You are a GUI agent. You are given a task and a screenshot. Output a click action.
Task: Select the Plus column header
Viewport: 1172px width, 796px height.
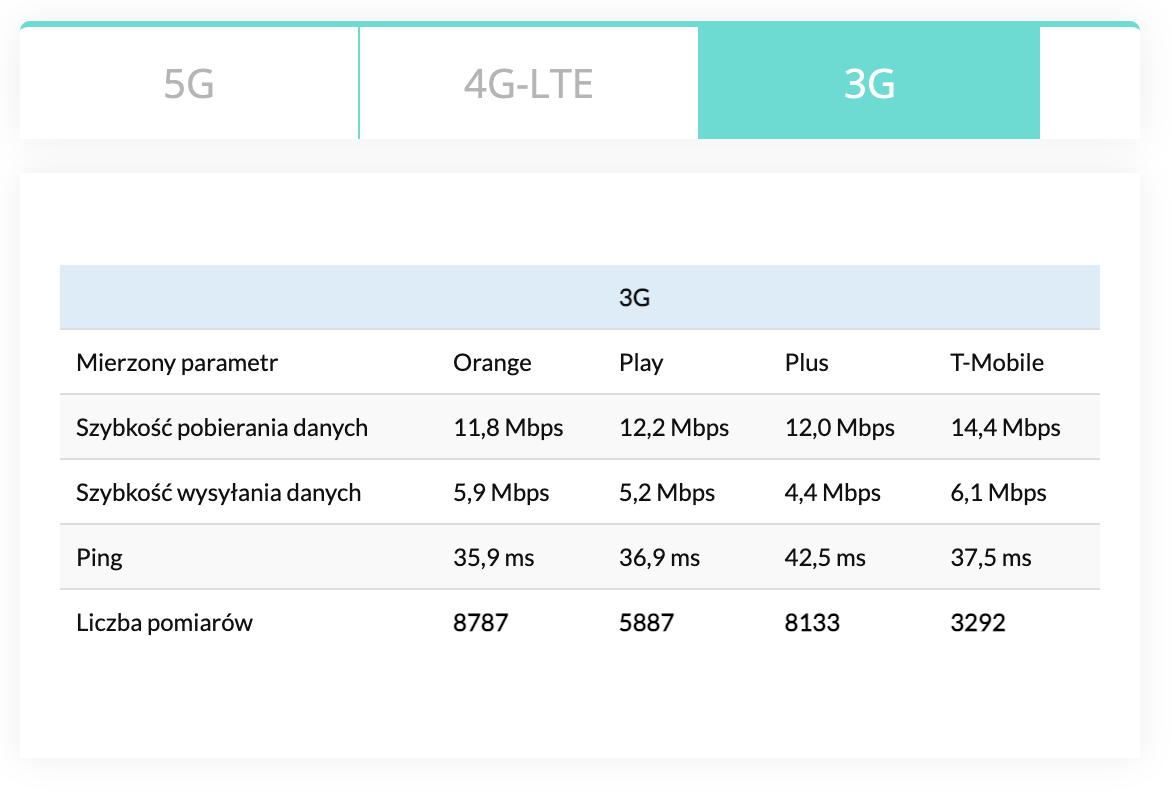coord(806,363)
